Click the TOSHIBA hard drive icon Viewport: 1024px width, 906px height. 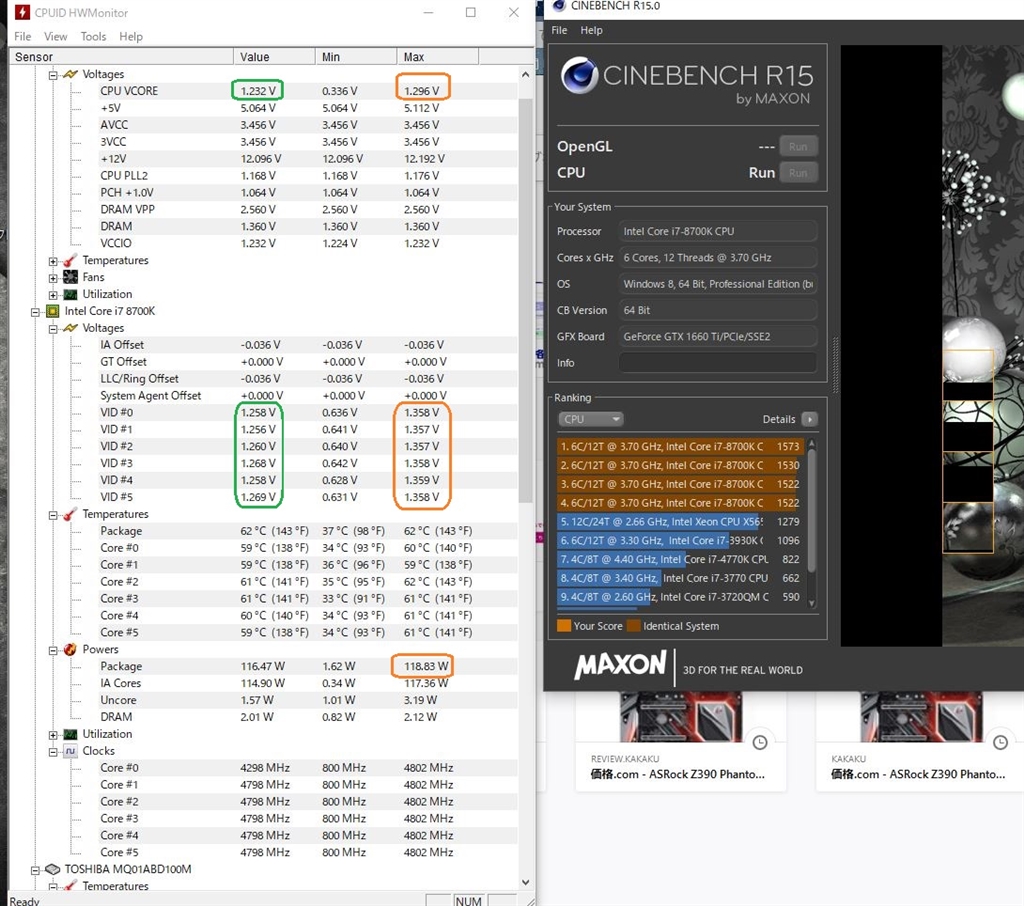pyautogui.click(x=52, y=869)
